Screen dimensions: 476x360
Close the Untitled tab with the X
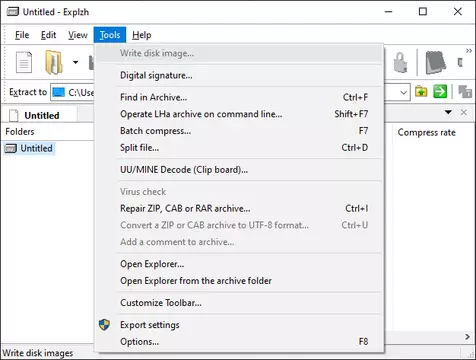click(464, 113)
